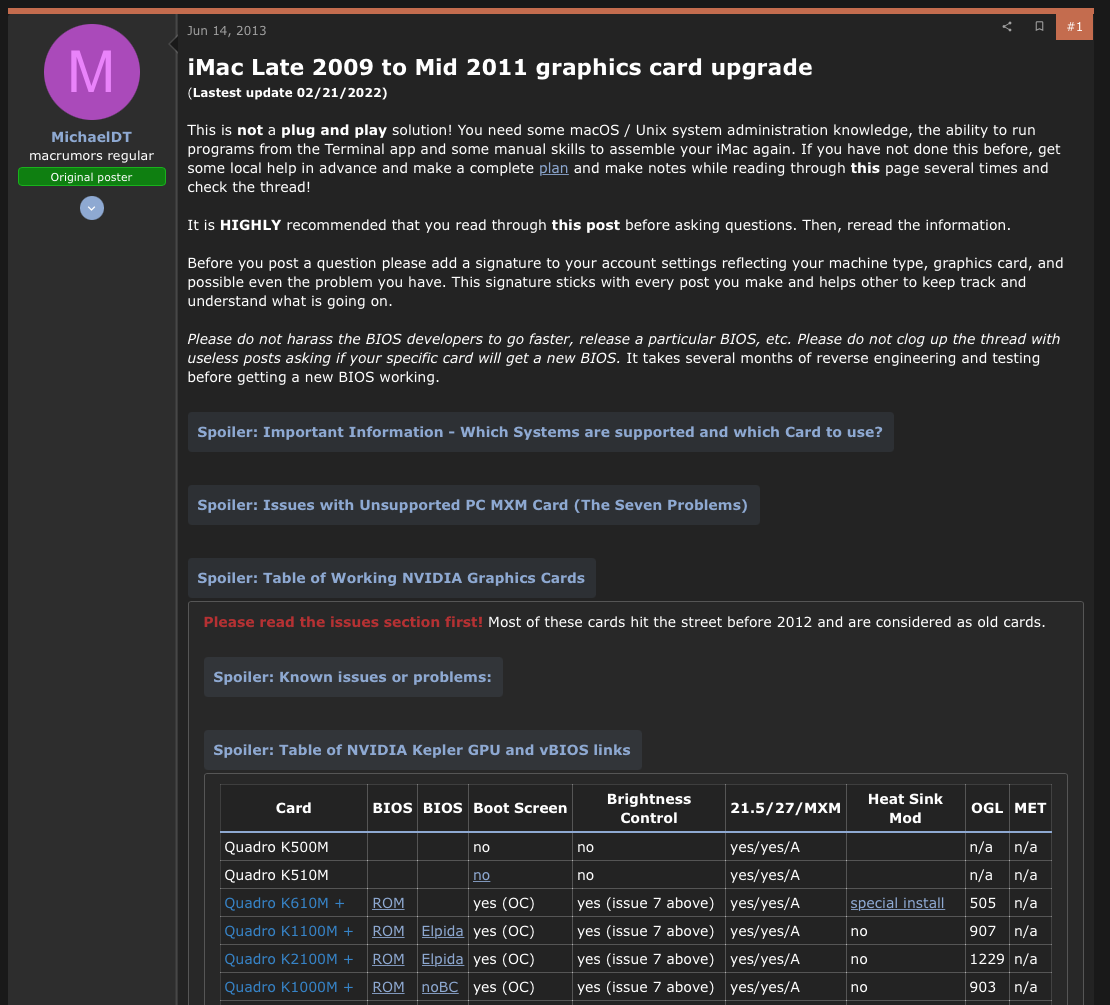
Task: Open MichaelDT's username profile link
Action: (91, 137)
